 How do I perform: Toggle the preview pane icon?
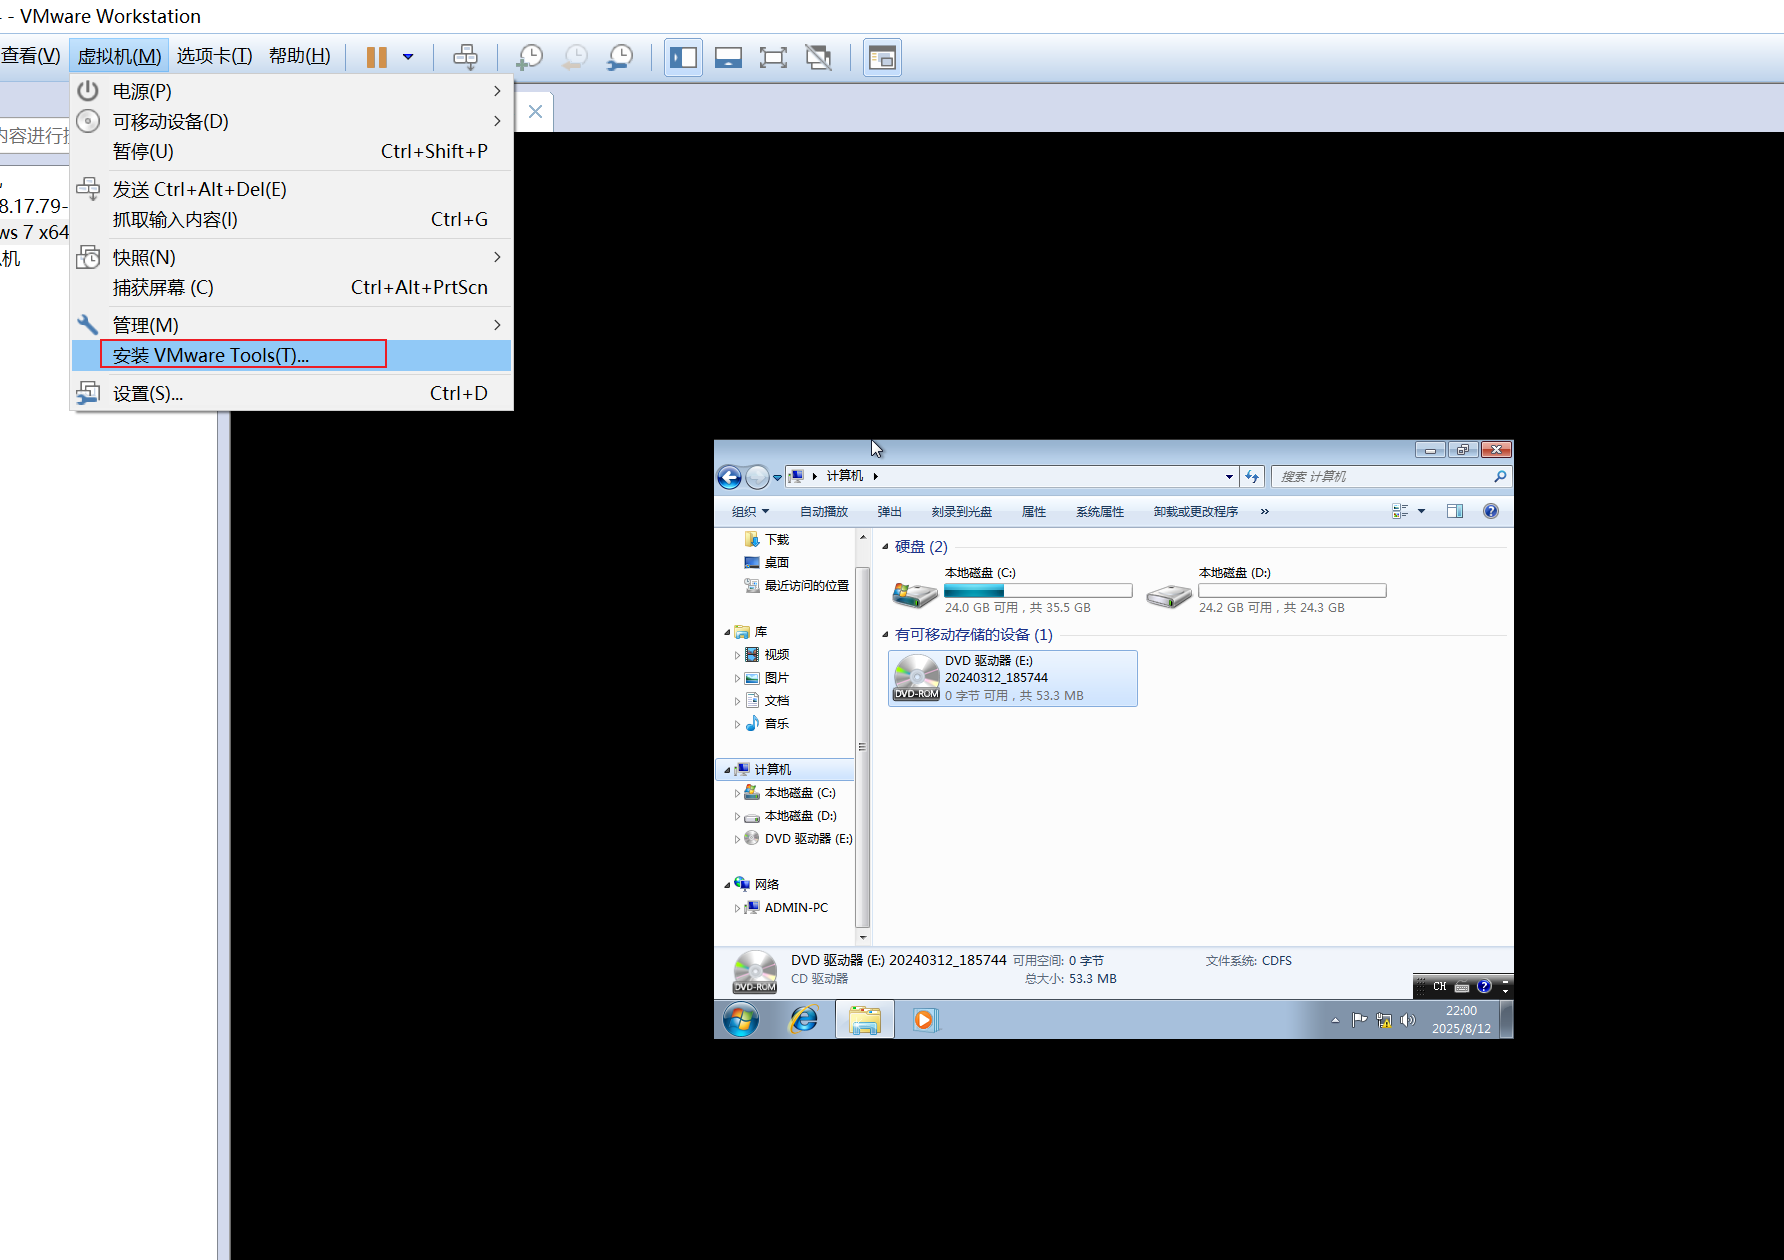[x=1455, y=511]
